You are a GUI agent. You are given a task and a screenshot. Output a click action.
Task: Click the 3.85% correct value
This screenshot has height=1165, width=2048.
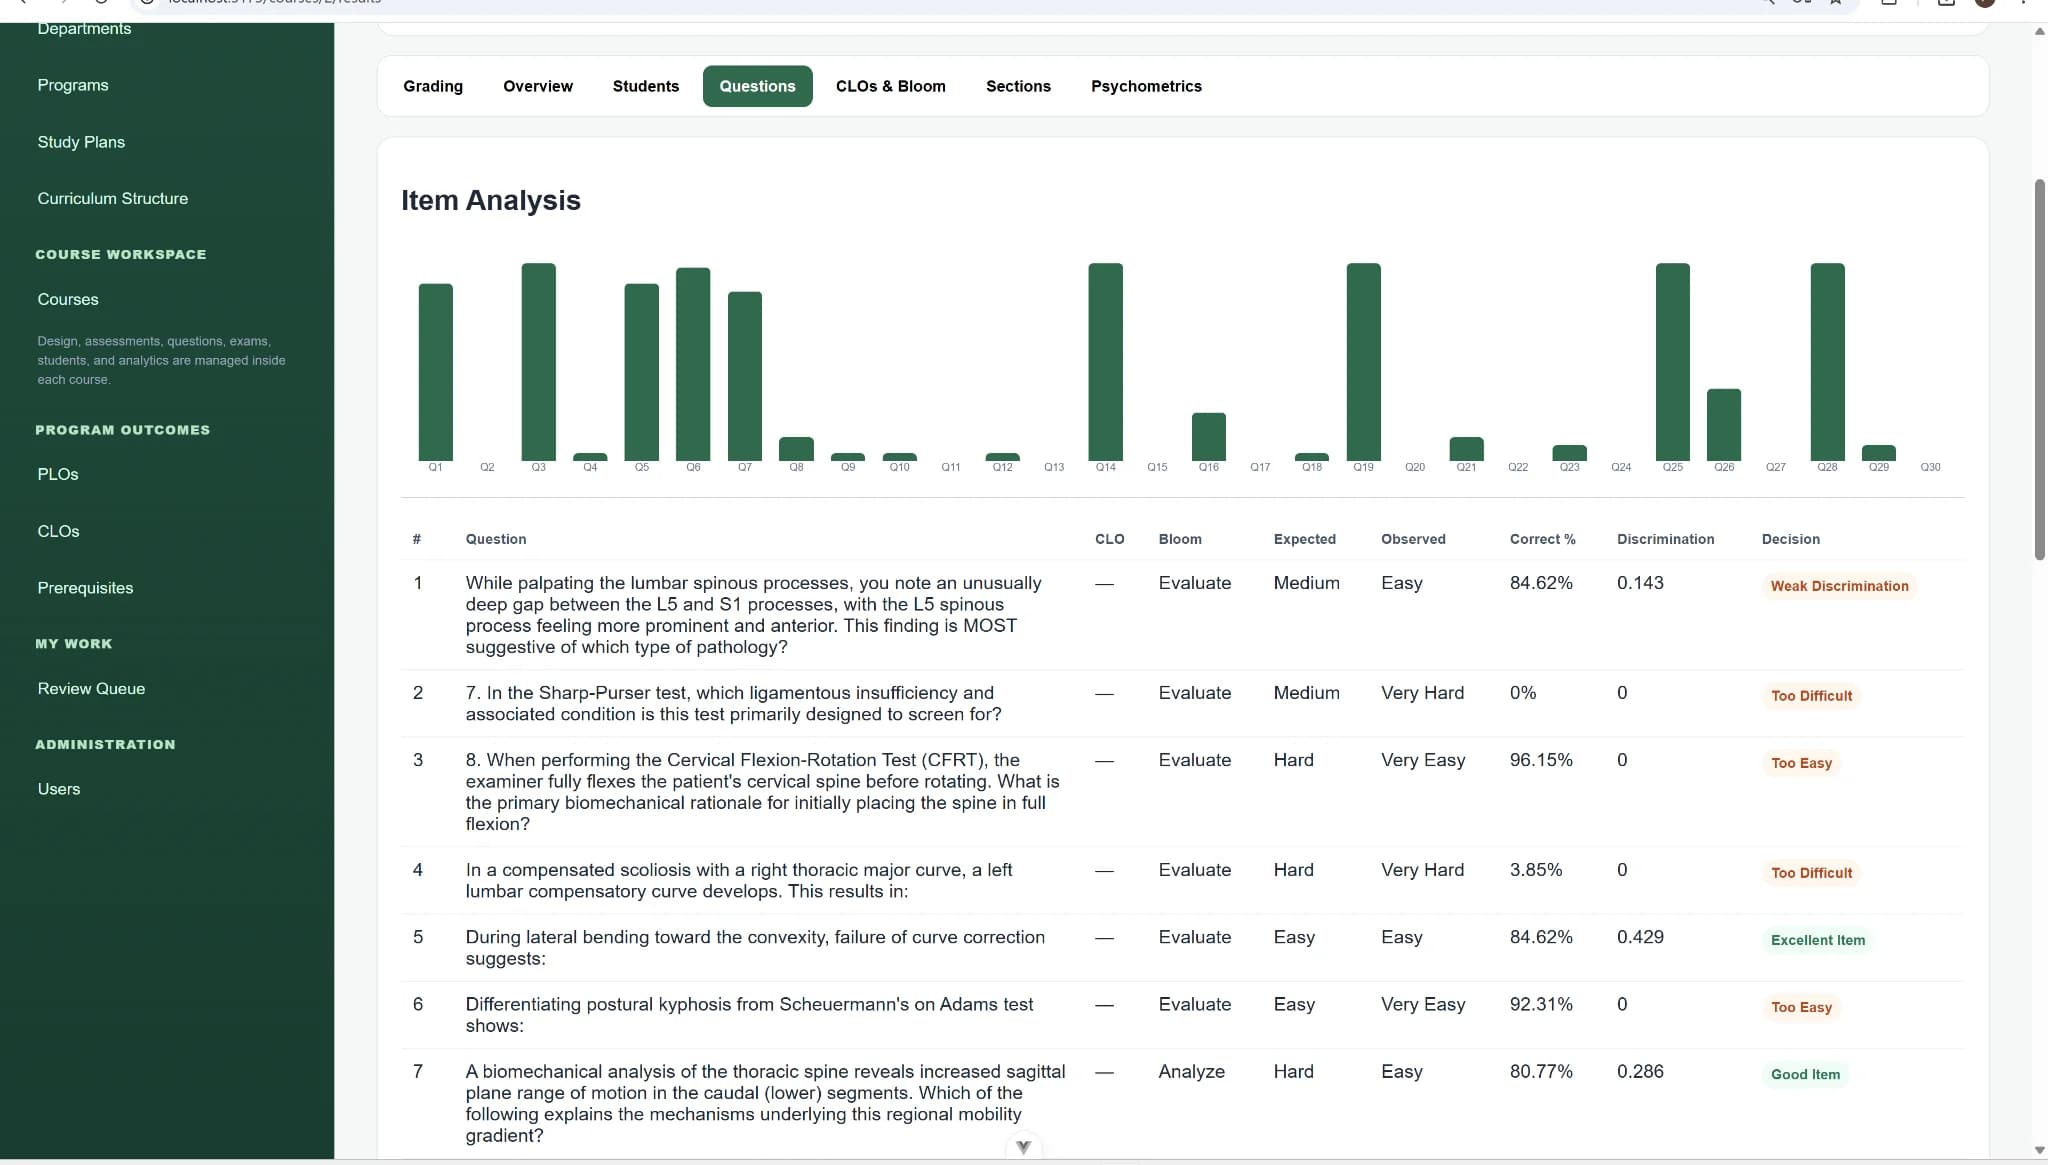(1536, 870)
